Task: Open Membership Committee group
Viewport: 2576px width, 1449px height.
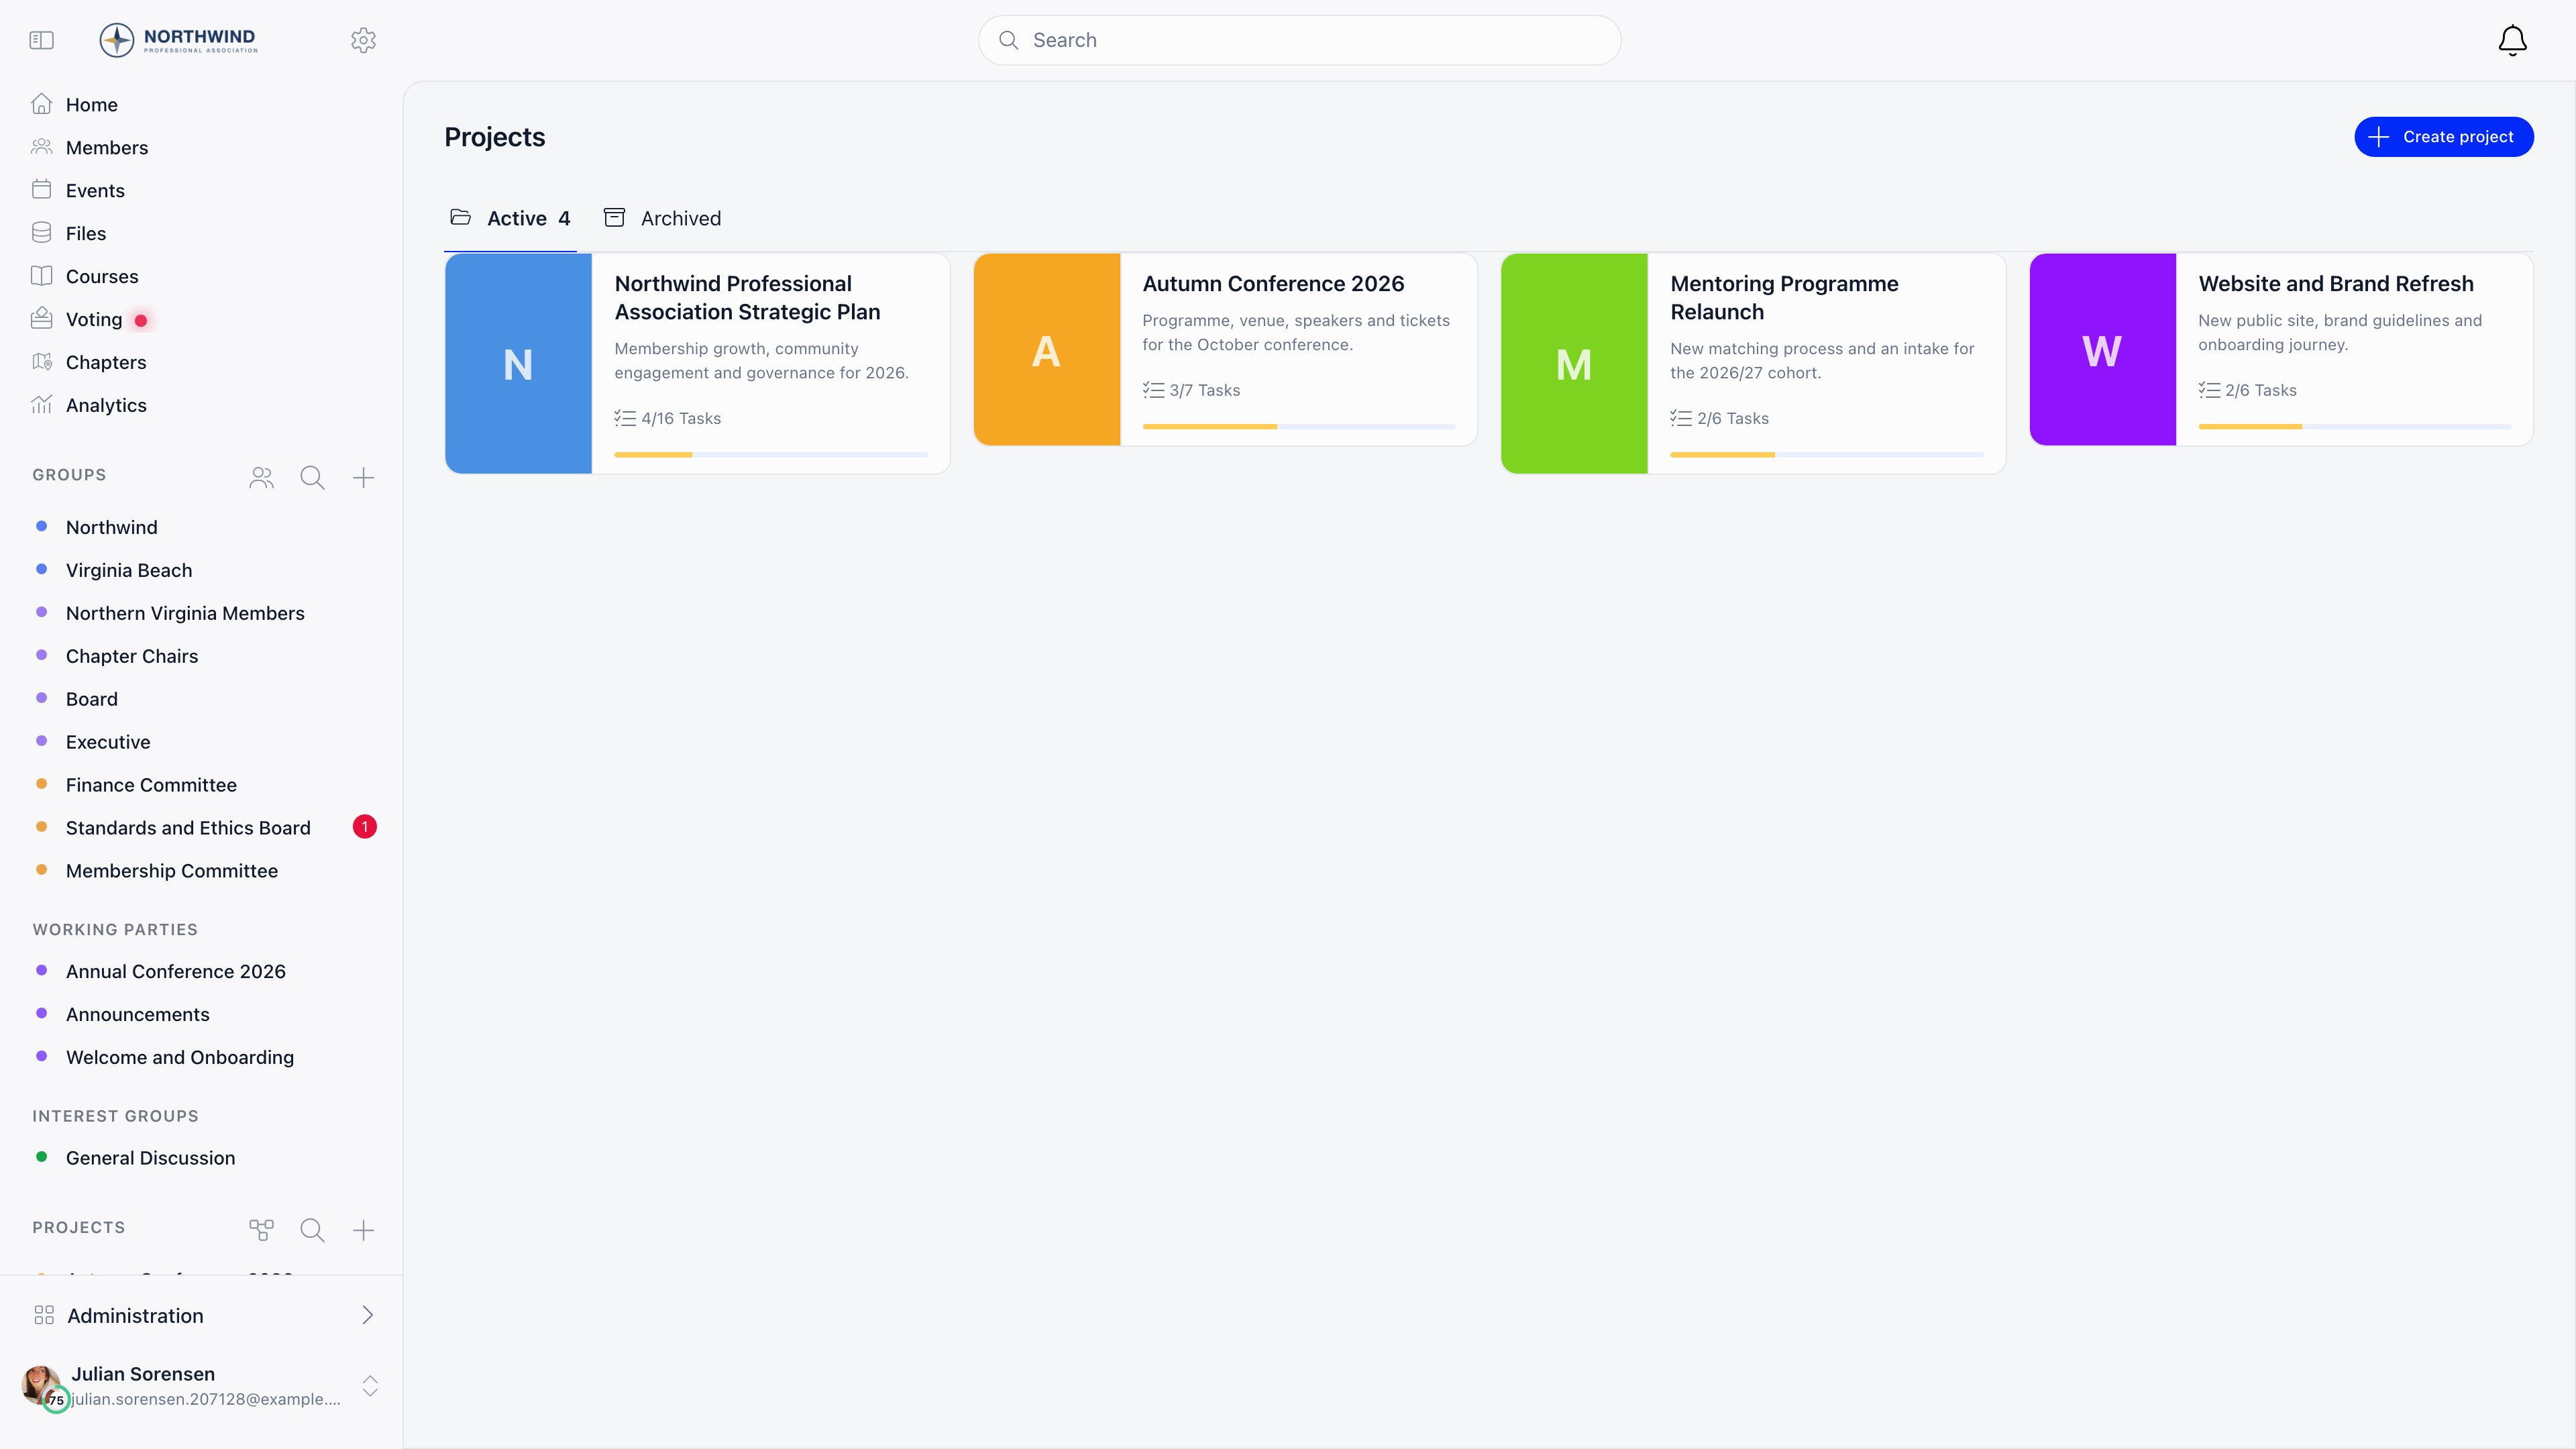Action: 202,871
